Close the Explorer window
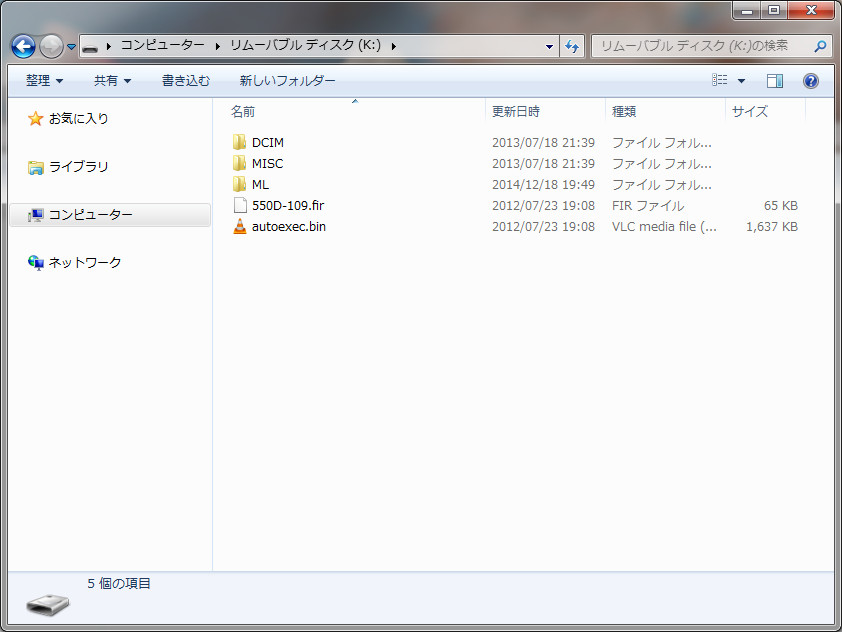 click(811, 10)
